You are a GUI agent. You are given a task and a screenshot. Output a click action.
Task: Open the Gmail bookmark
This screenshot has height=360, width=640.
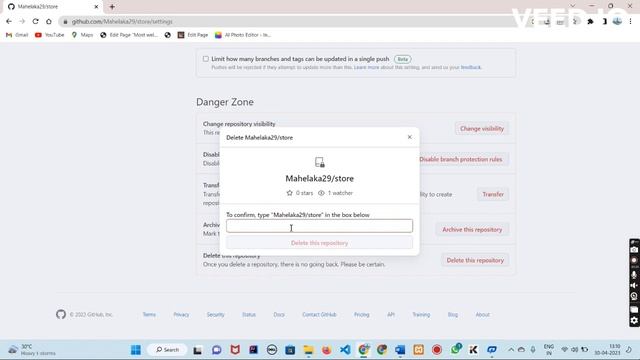pos(17,35)
